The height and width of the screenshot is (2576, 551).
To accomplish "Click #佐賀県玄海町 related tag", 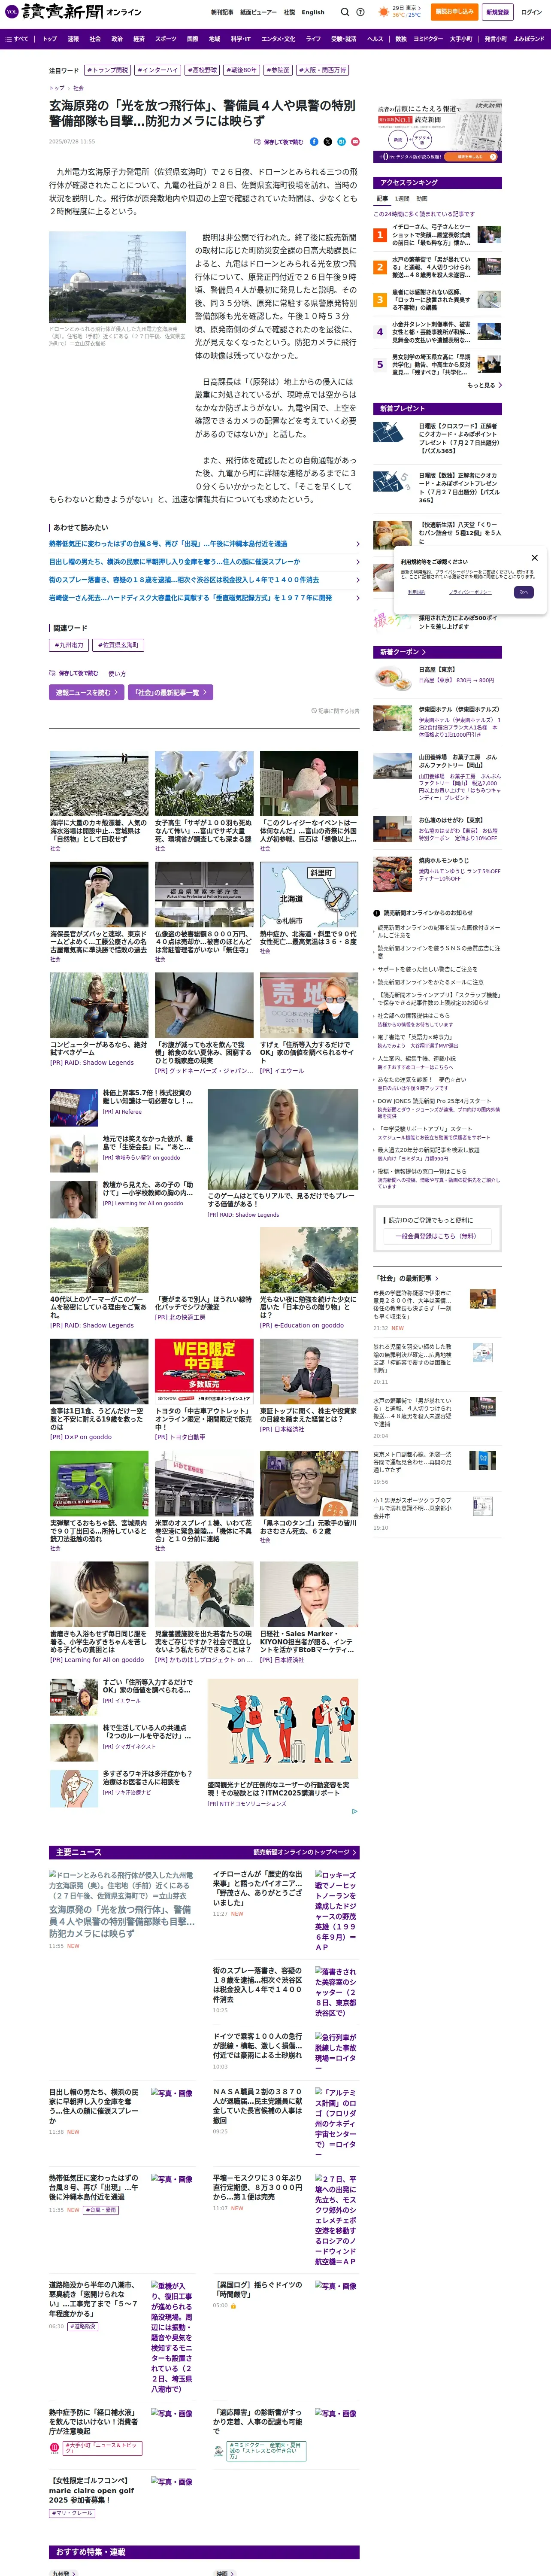I will [x=119, y=645].
